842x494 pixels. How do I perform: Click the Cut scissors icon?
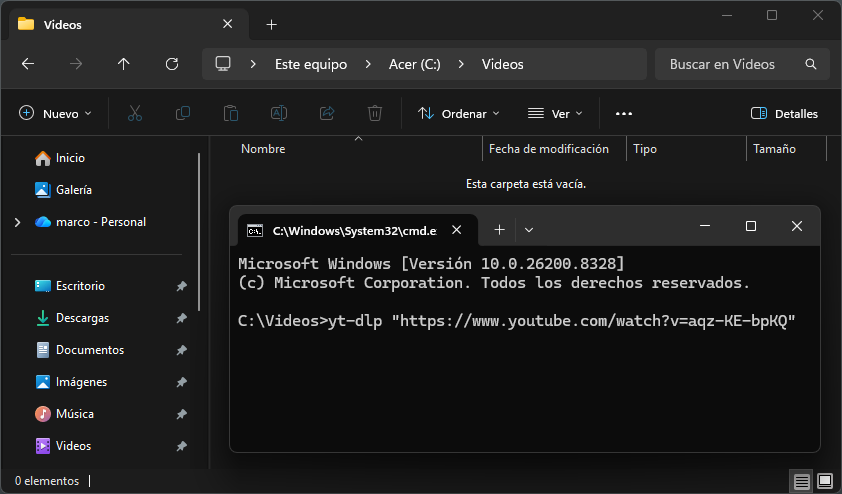pos(135,113)
